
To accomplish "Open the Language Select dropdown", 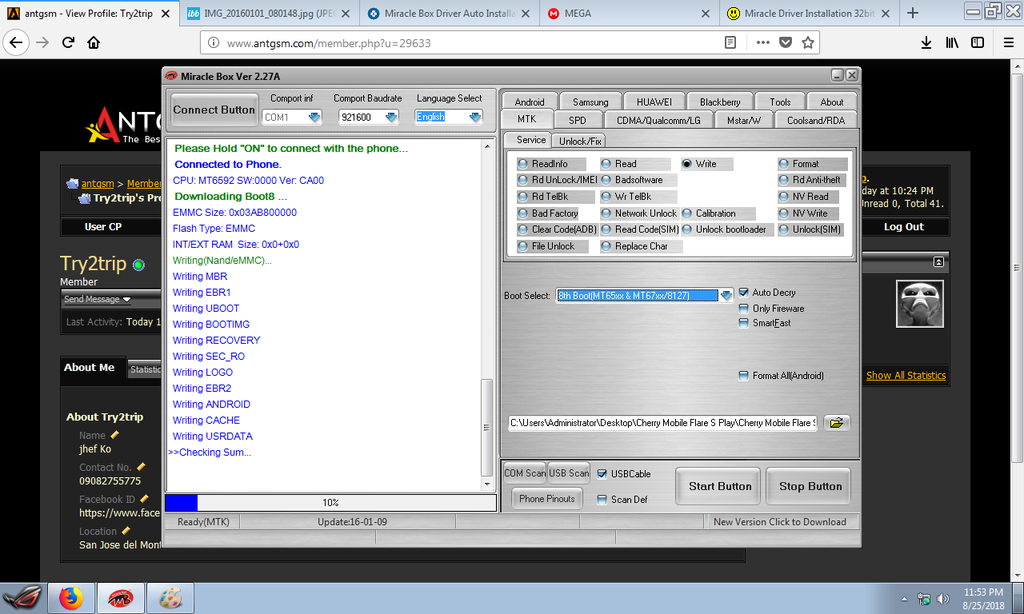I will click(x=474, y=117).
